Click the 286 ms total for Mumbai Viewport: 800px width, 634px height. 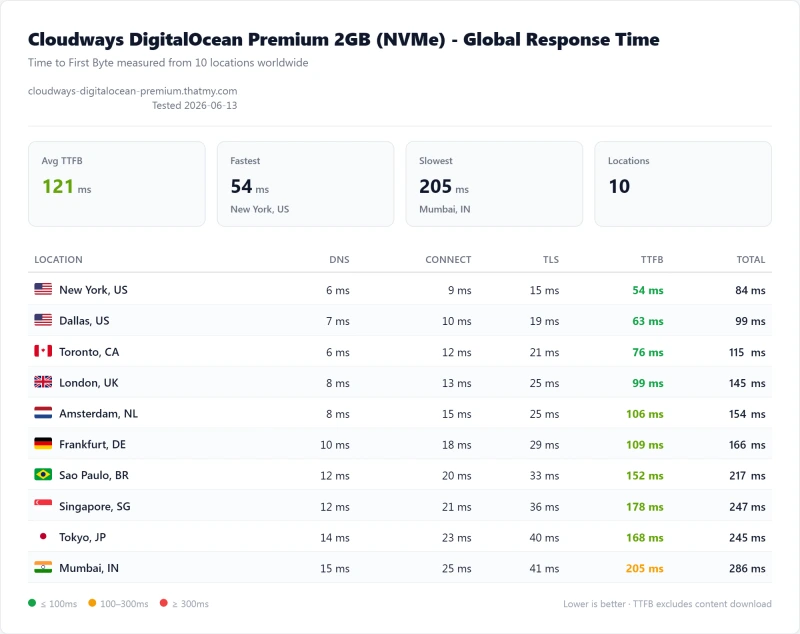(x=747, y=568)
